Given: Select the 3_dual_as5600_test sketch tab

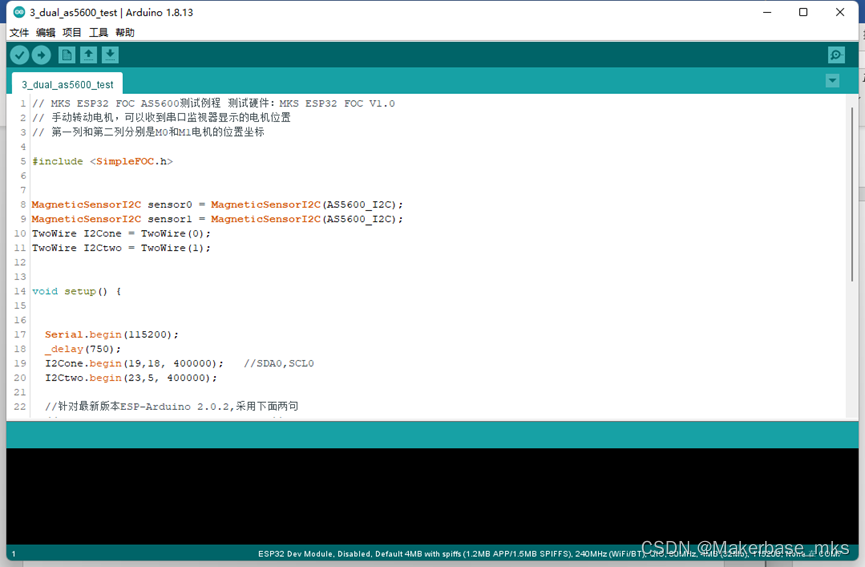Looking at the screenshot, I should click(67, 84).
